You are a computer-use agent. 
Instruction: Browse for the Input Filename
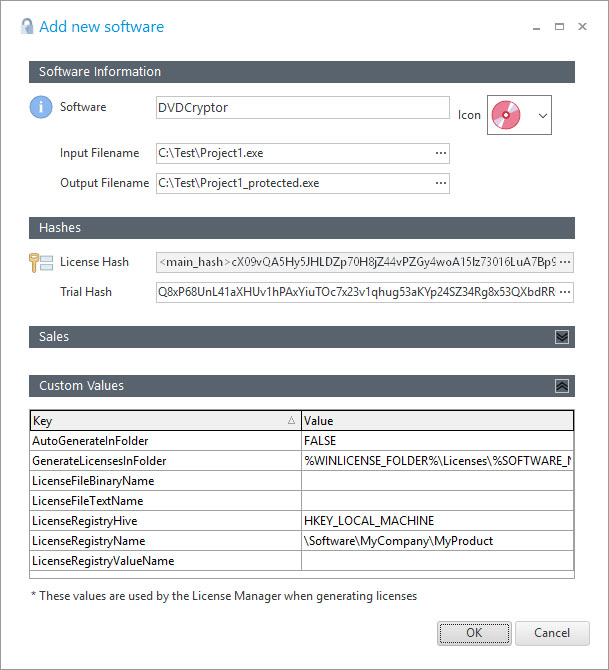tap(441, 153)
